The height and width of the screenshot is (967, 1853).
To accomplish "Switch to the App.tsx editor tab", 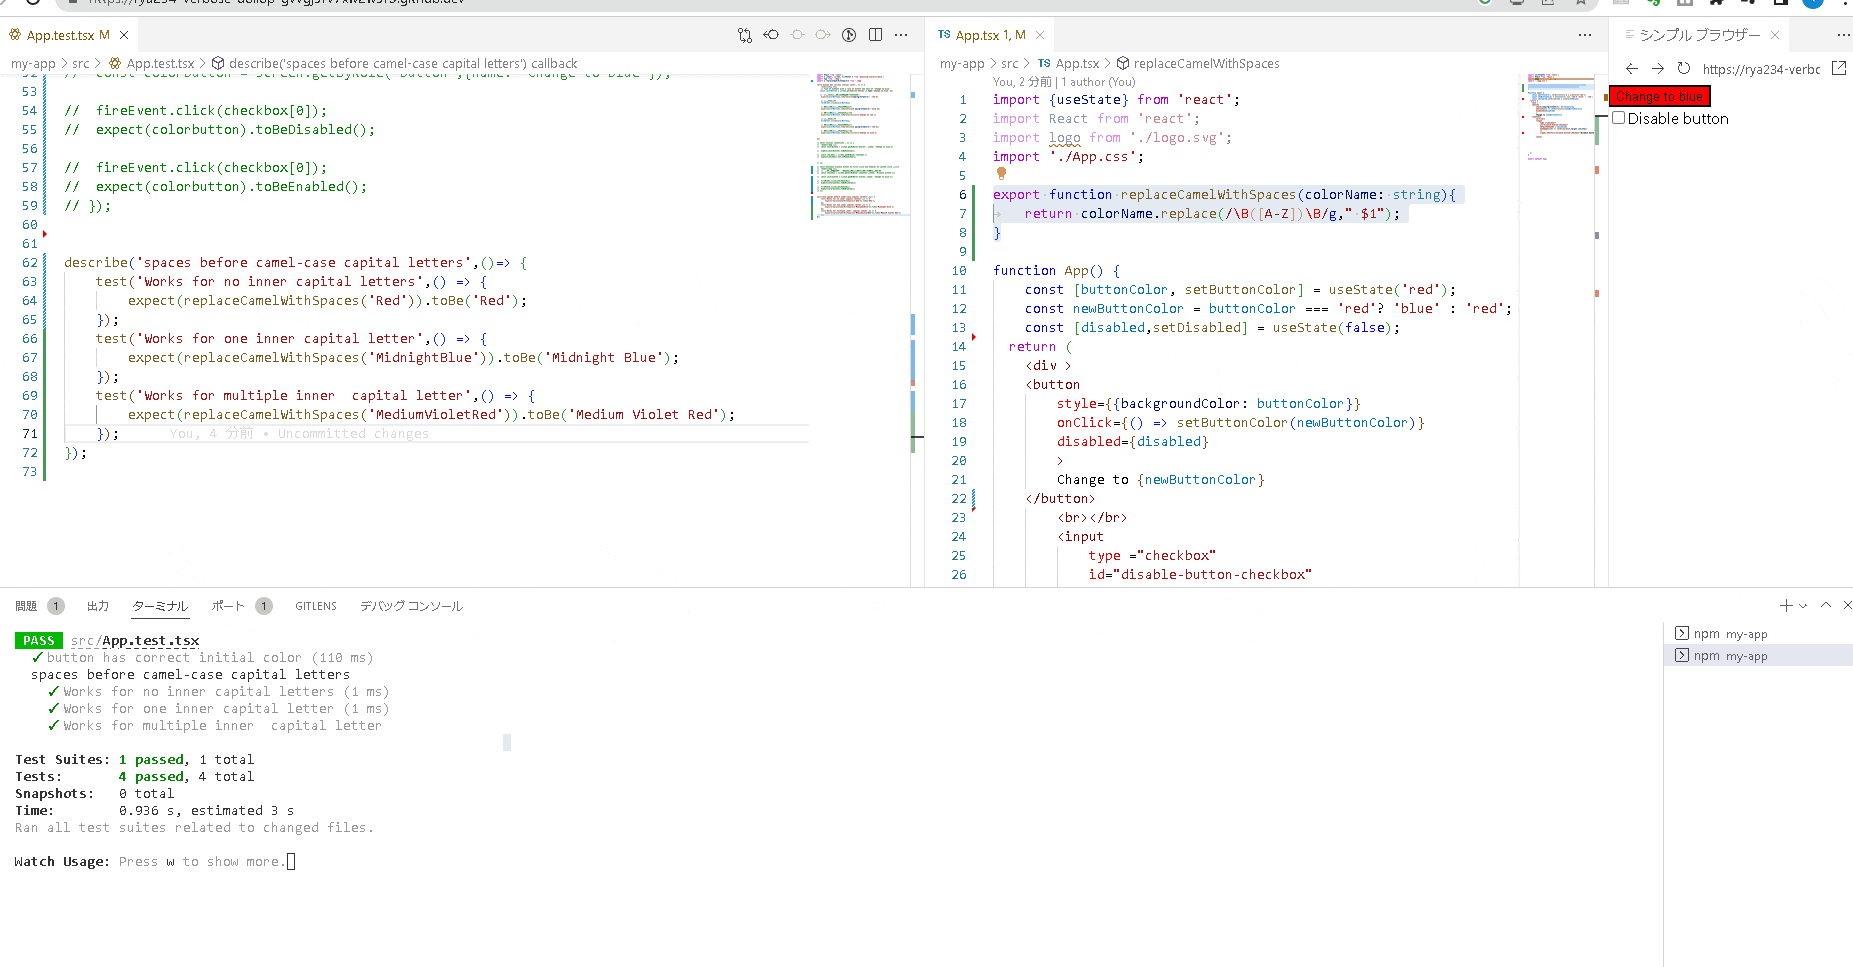I will pos(990,35).
